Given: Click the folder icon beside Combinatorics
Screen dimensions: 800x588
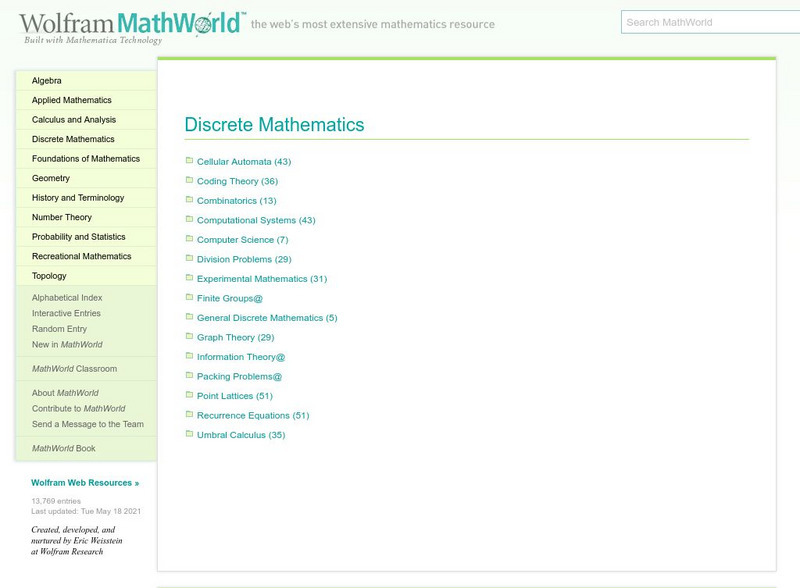Looking at the screenshot, I should click(x=189, y=200).
